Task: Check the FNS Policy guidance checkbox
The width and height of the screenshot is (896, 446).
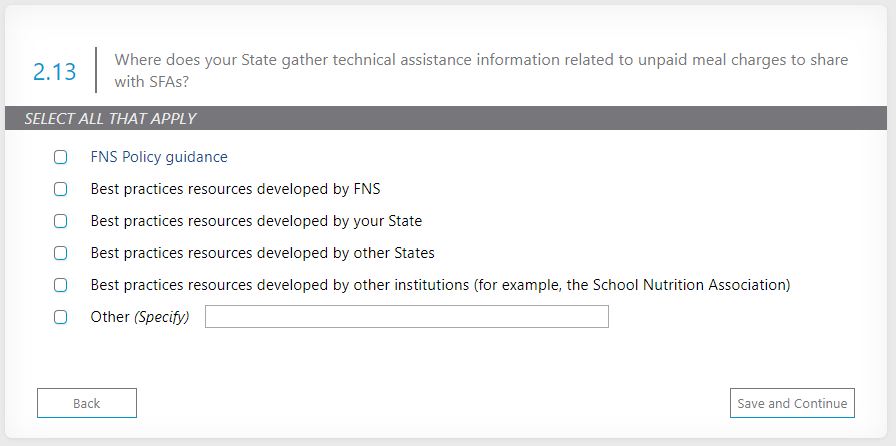Action: 60,157
